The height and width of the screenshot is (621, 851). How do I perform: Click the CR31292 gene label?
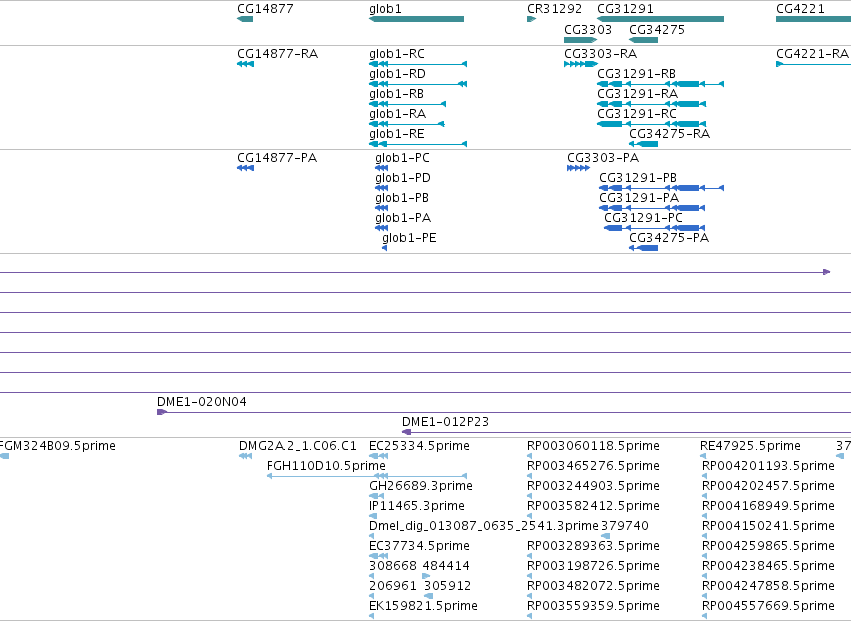554,9
